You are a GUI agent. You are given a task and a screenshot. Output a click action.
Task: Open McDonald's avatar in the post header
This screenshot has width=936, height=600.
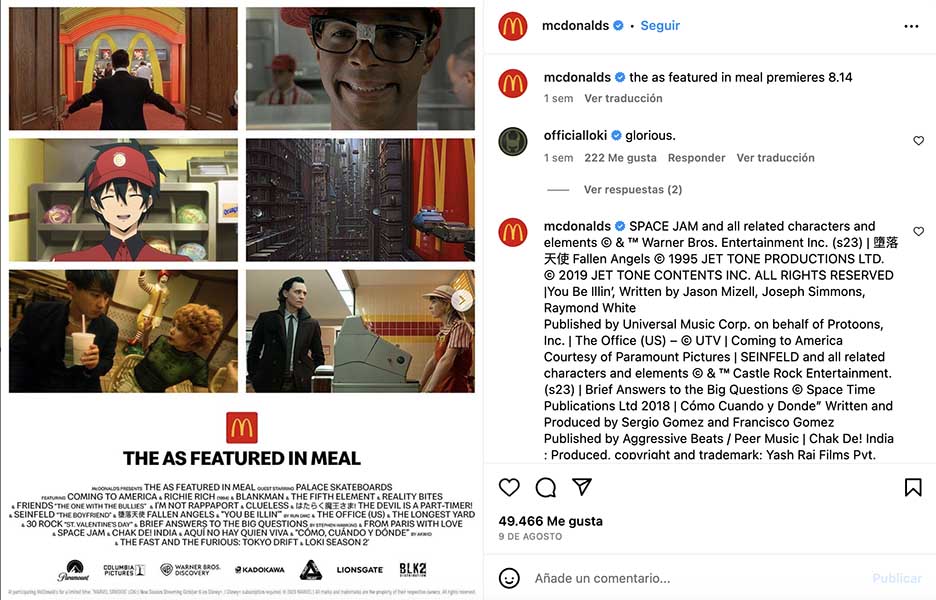[x=513, y=26]
